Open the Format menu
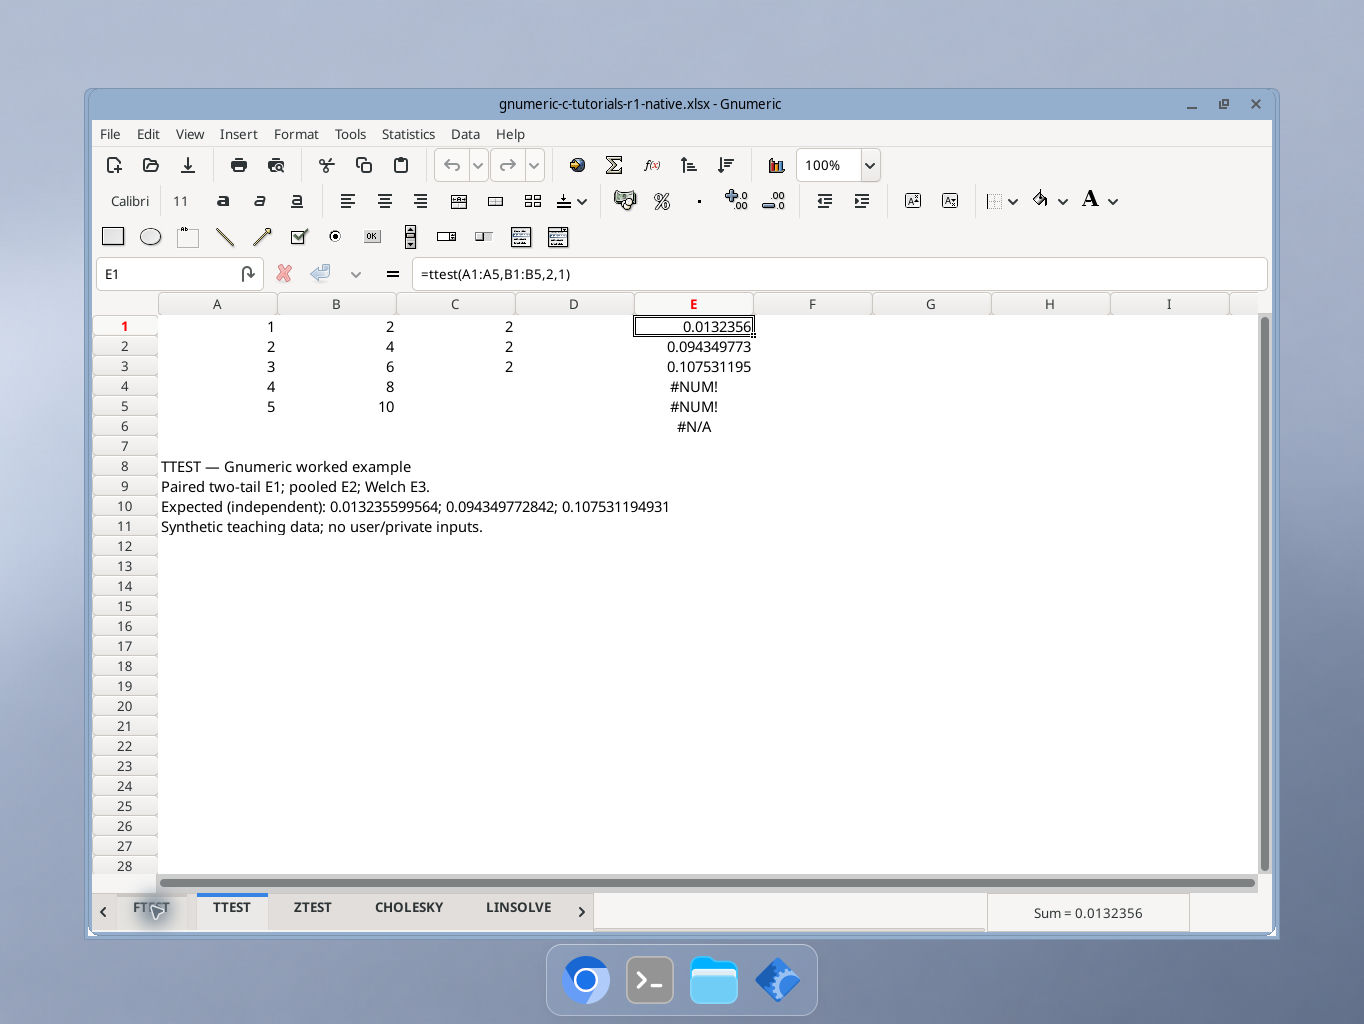 pyautogui.click(x=296, y=134)
